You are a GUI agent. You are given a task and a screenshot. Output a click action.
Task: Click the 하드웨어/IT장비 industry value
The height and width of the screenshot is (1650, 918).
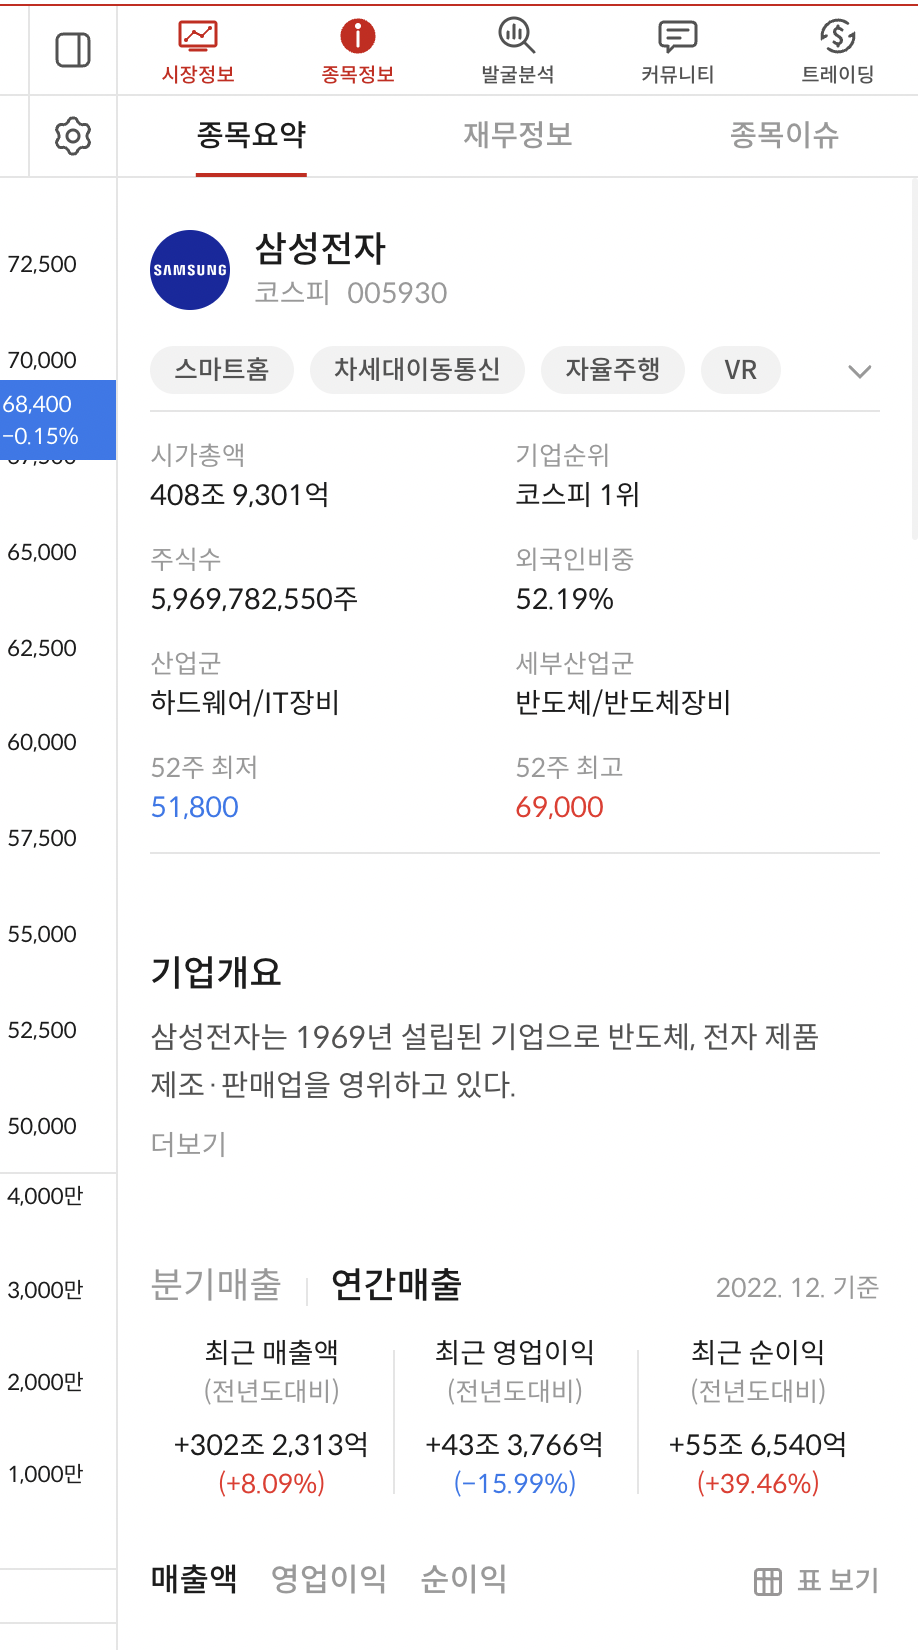(x=245, y=703)
